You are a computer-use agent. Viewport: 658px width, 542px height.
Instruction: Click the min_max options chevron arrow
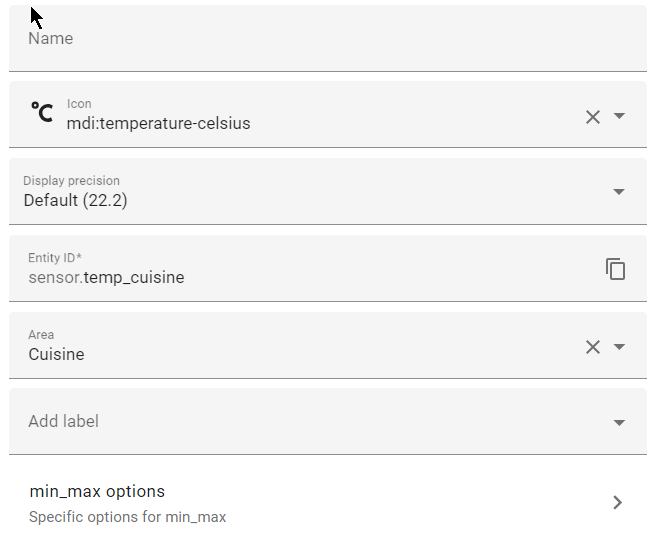coord(617,502)
